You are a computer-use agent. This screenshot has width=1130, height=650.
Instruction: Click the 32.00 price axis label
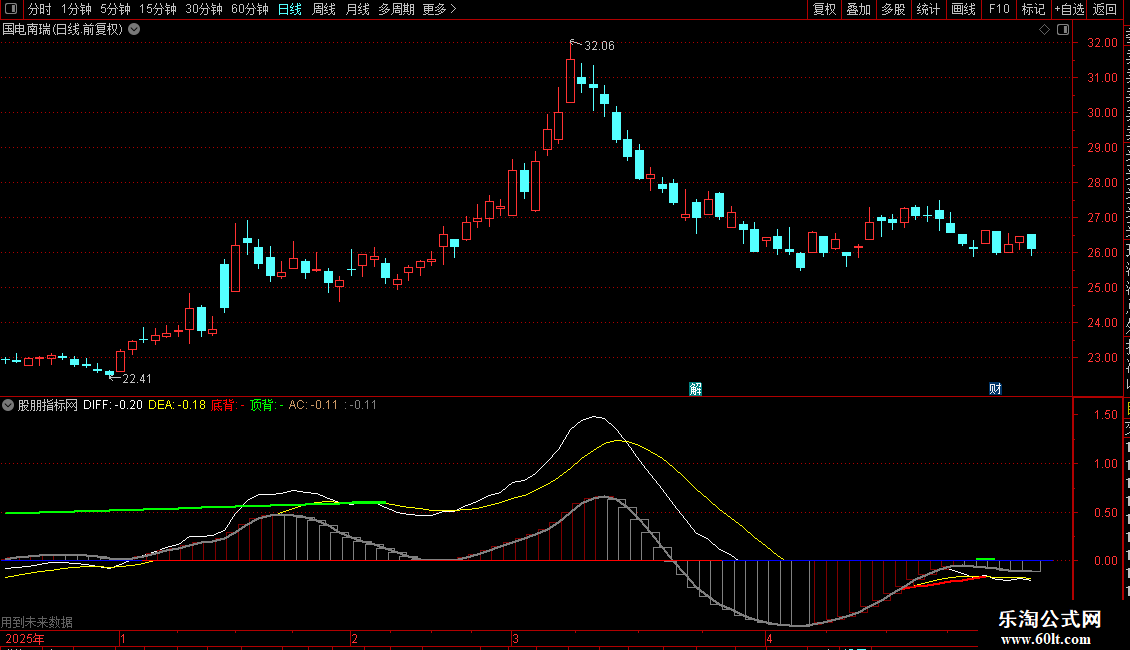pos(1103,43)
